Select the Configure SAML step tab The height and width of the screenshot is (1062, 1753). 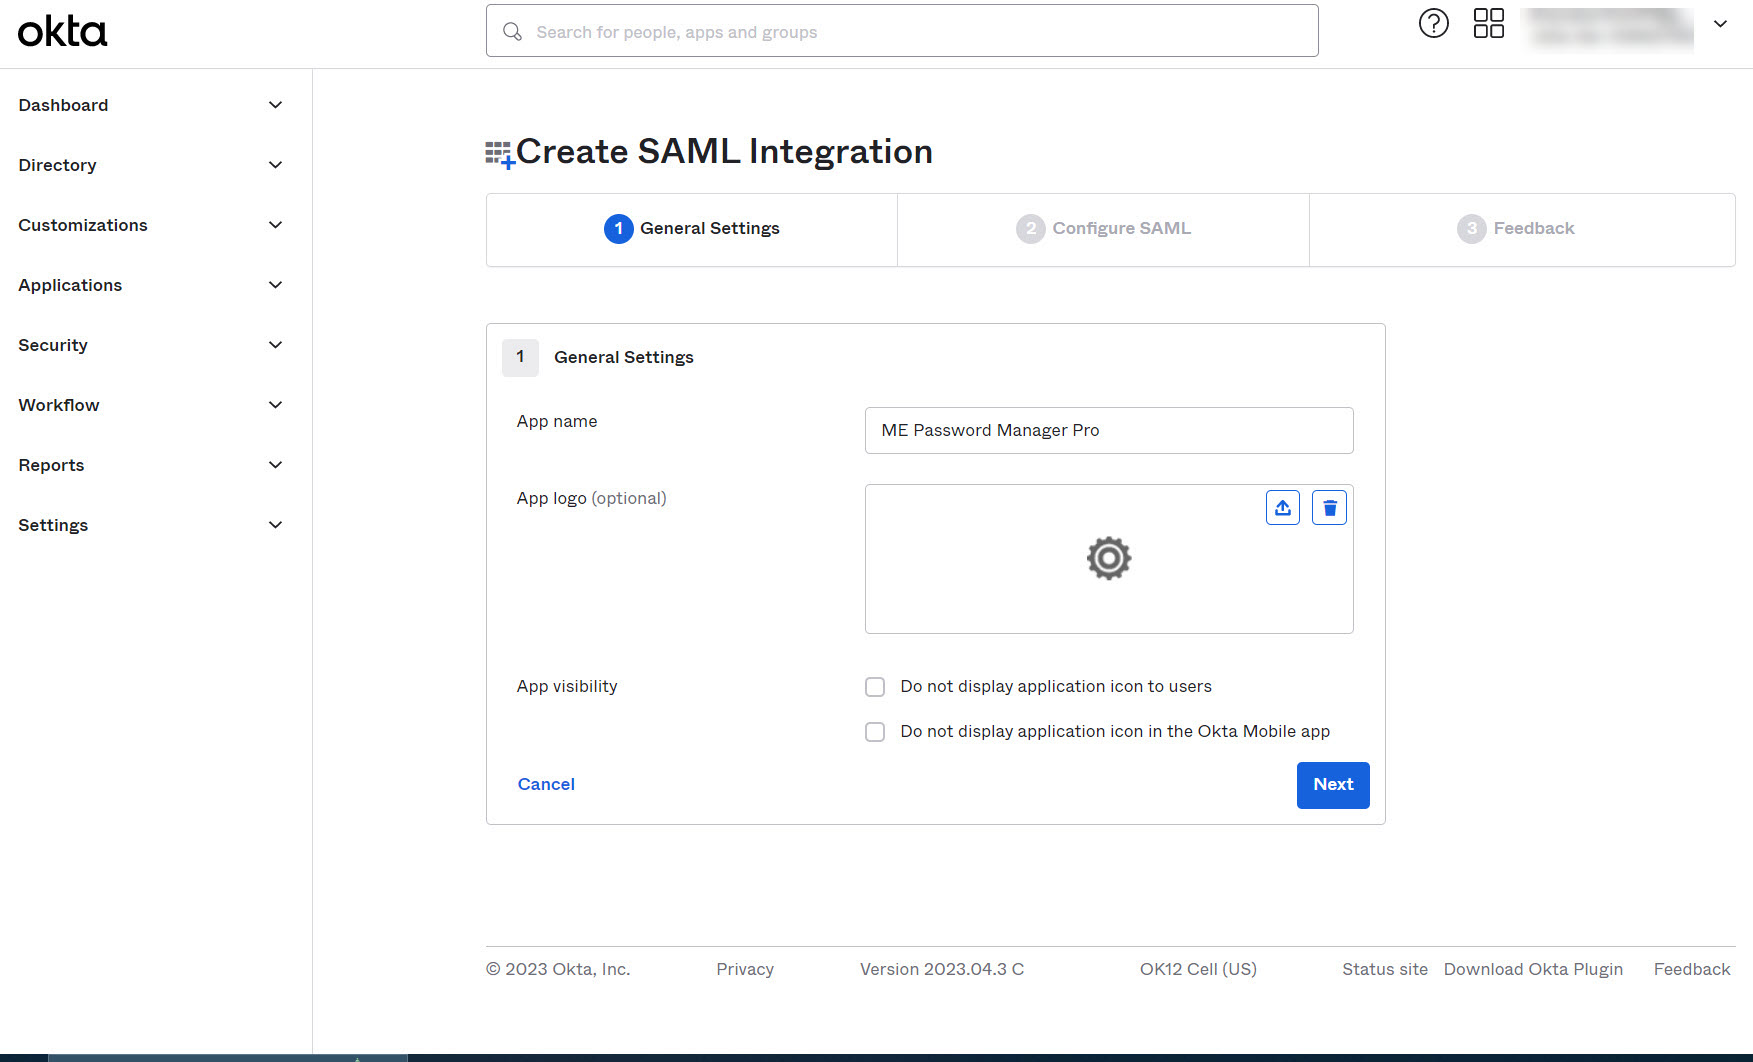[1103, 229]
